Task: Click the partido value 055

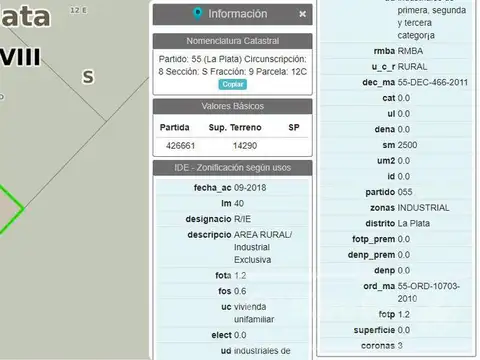Action: pyautogui.click(x=405, y=192)
